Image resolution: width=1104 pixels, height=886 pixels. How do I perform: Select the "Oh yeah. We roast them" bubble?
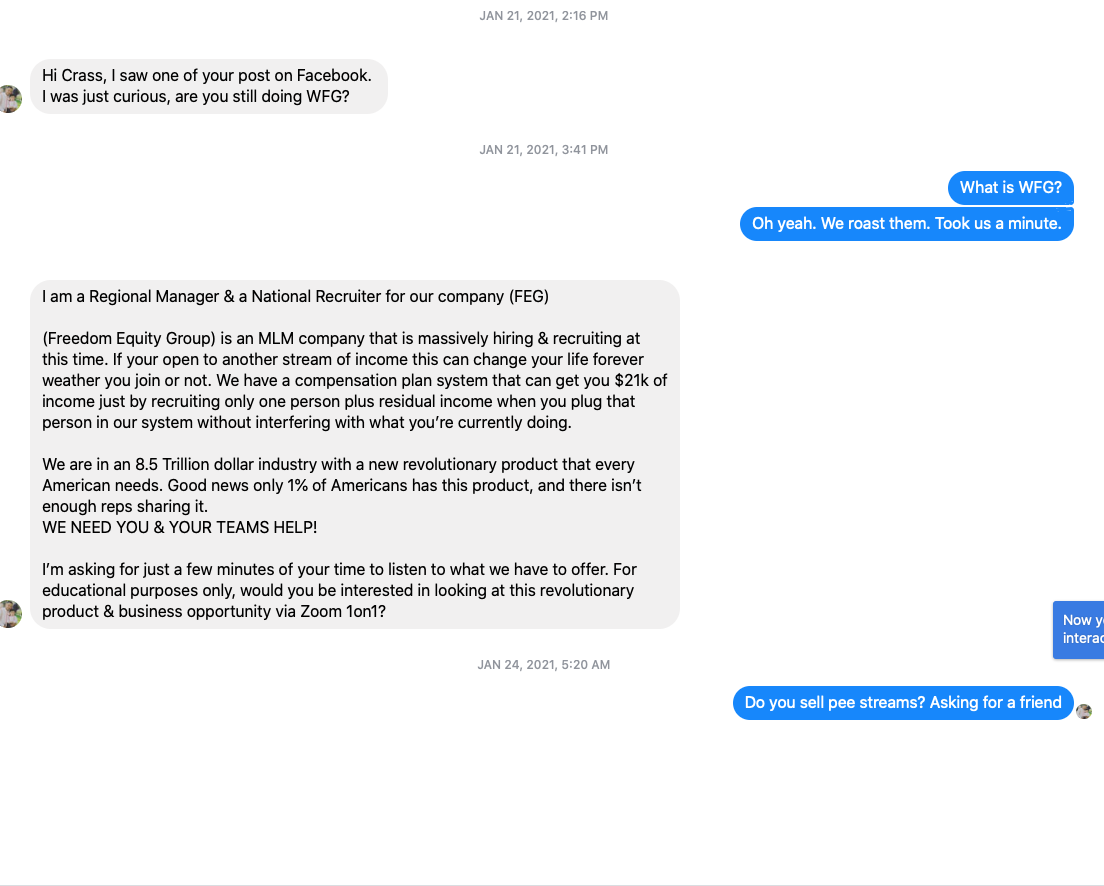(906, 224)
